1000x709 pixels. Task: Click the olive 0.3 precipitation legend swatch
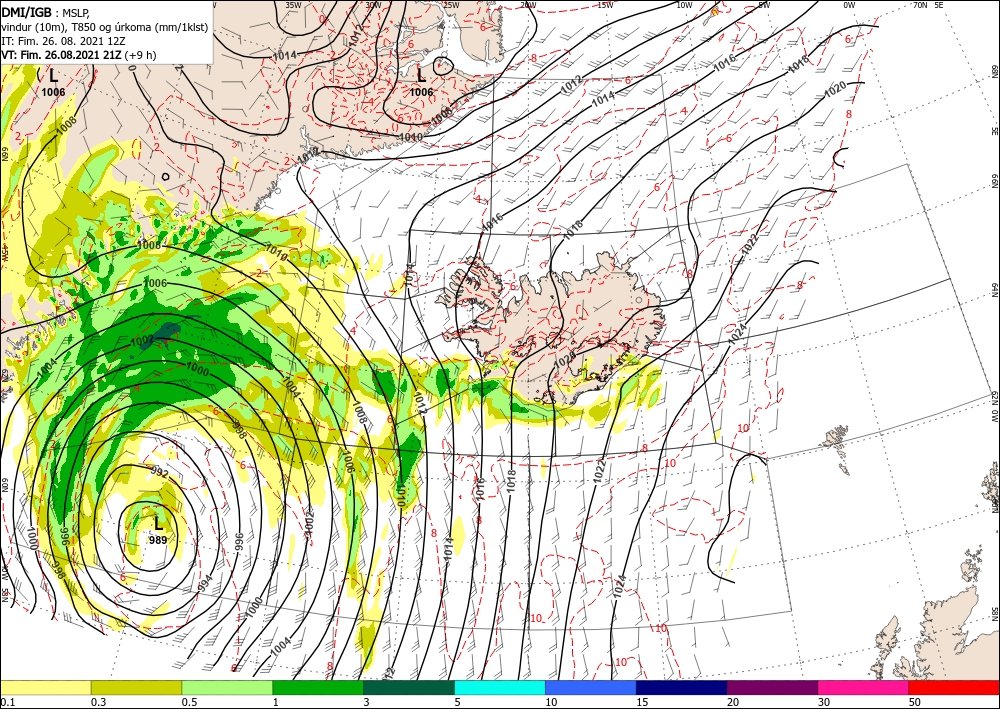136,687
